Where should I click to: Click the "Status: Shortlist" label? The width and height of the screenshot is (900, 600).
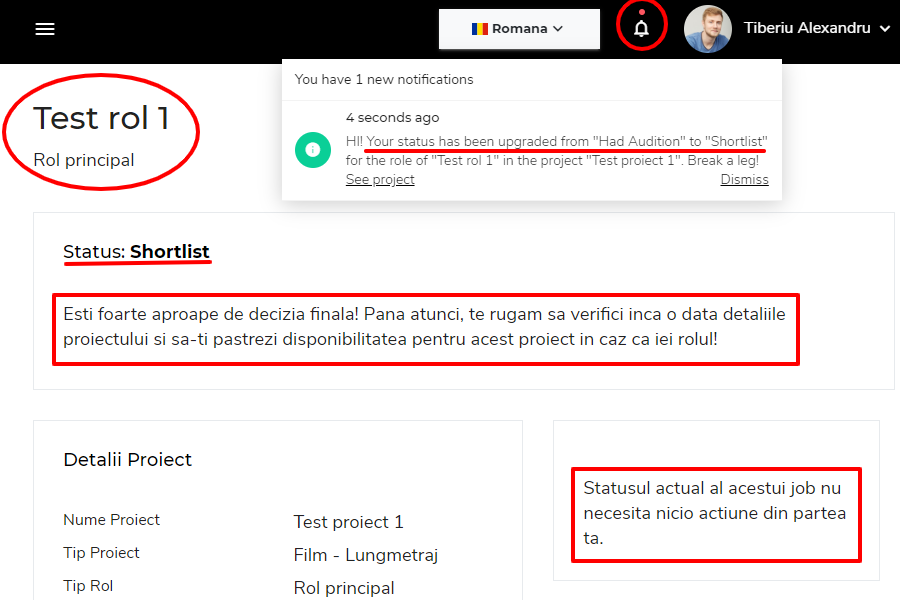coord(136,252)
